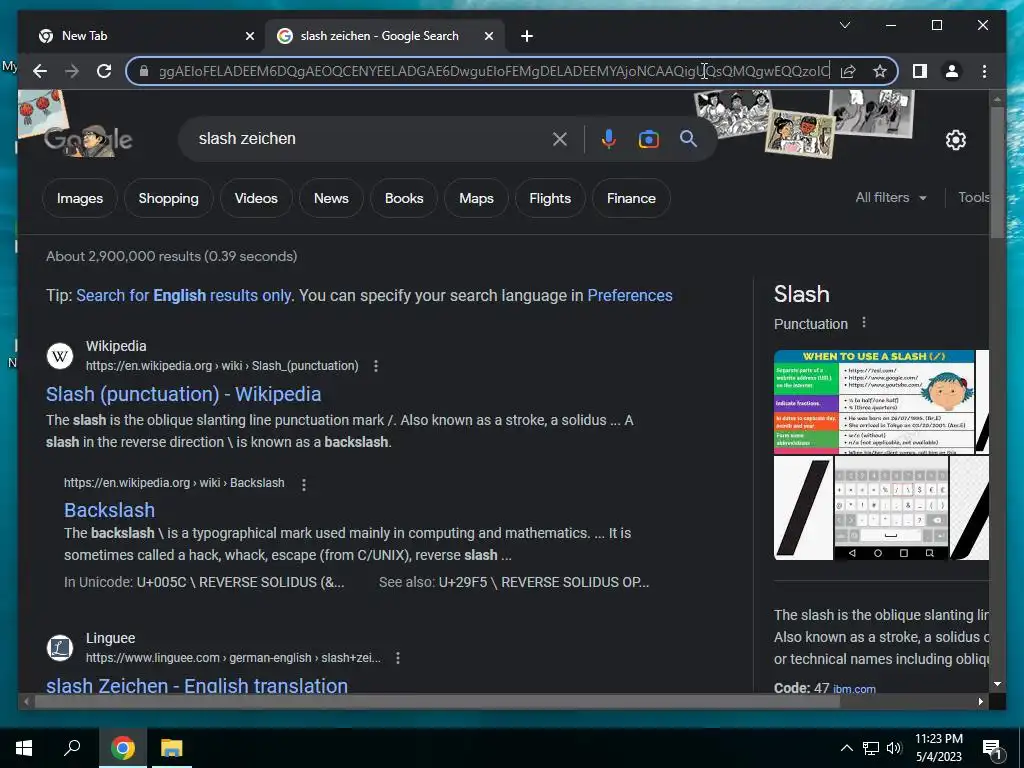Filter results by Shopping
Viewport: 1024px width, 768px height.
(168, 199)
